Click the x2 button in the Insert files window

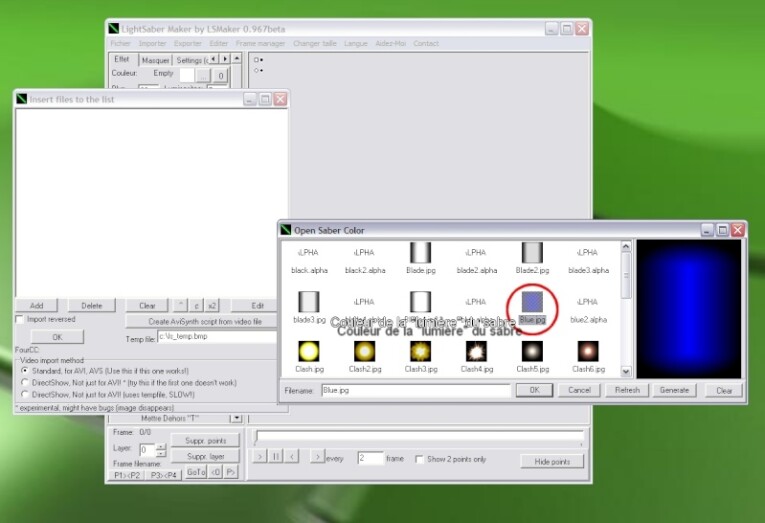(212, 305)
